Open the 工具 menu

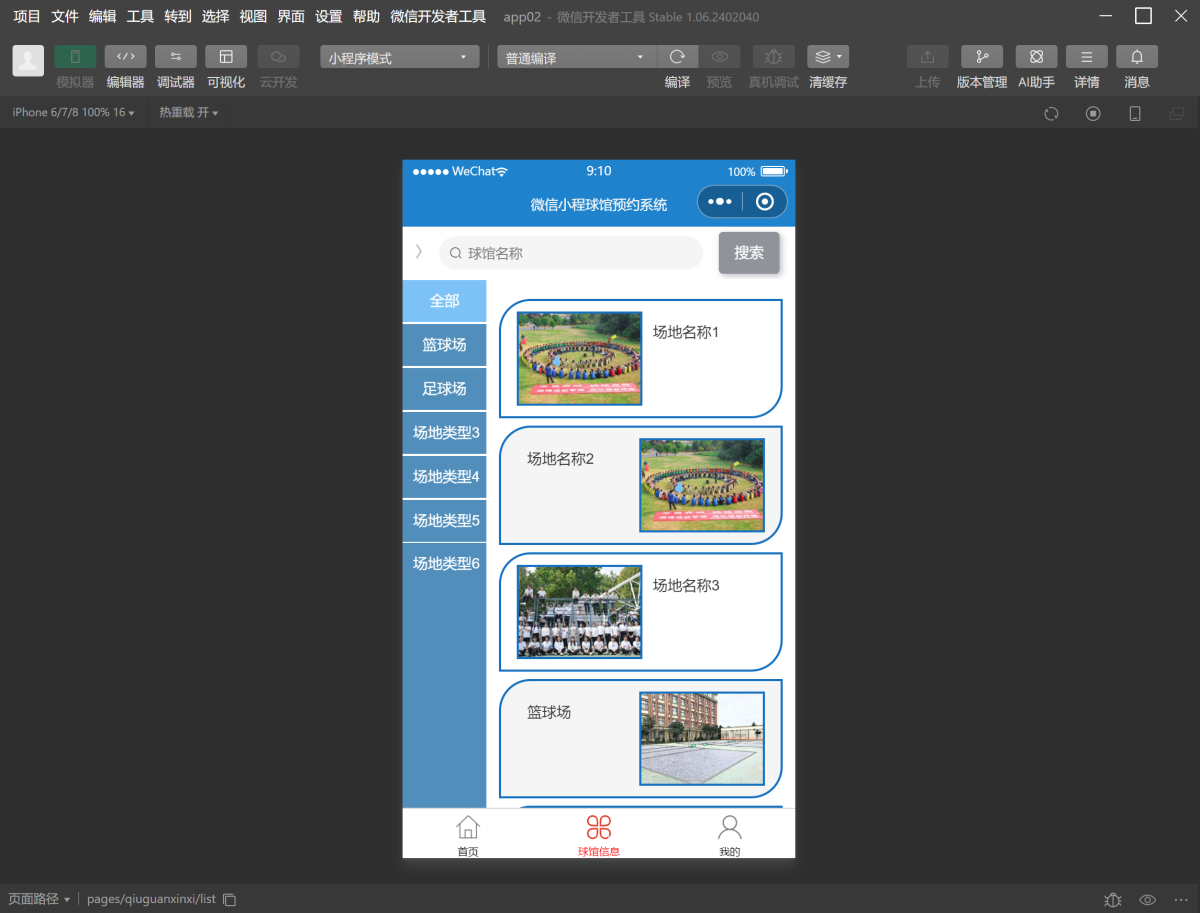pos(140,16)
